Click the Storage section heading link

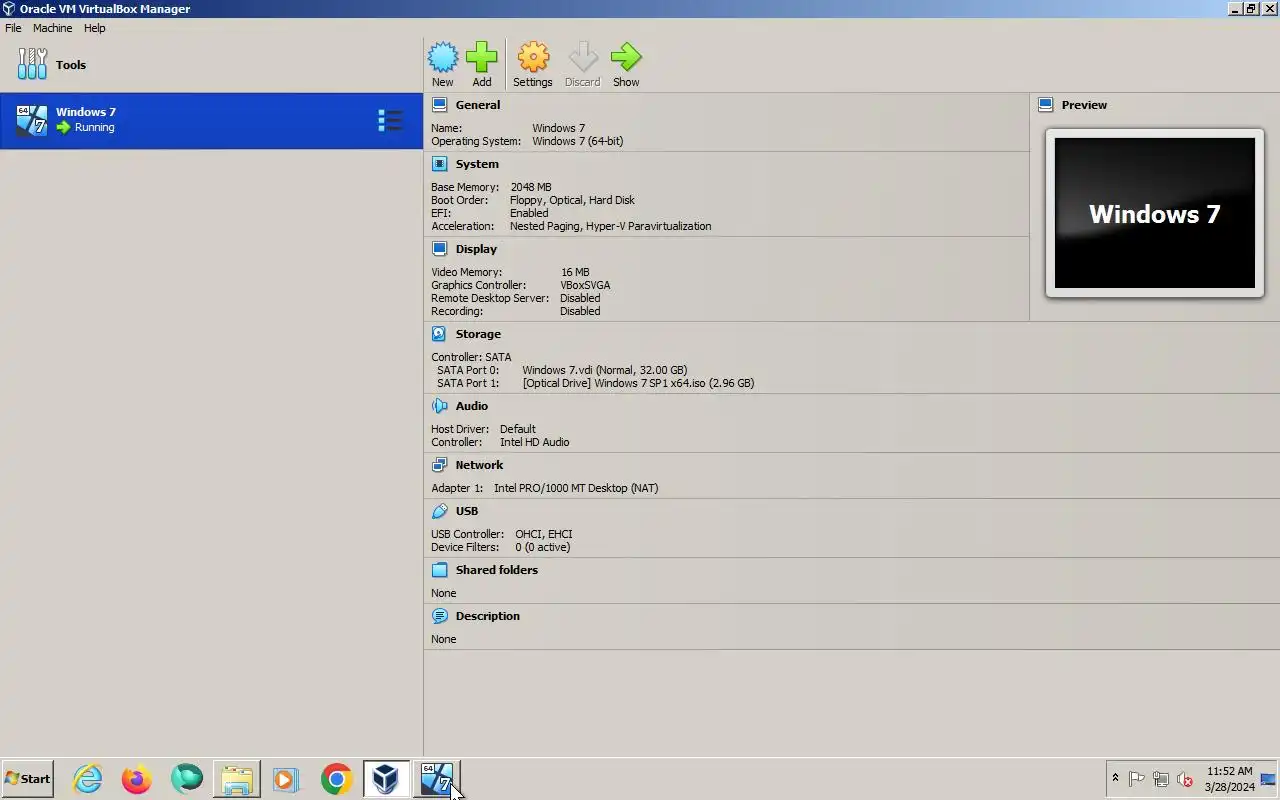coord(478,334)
